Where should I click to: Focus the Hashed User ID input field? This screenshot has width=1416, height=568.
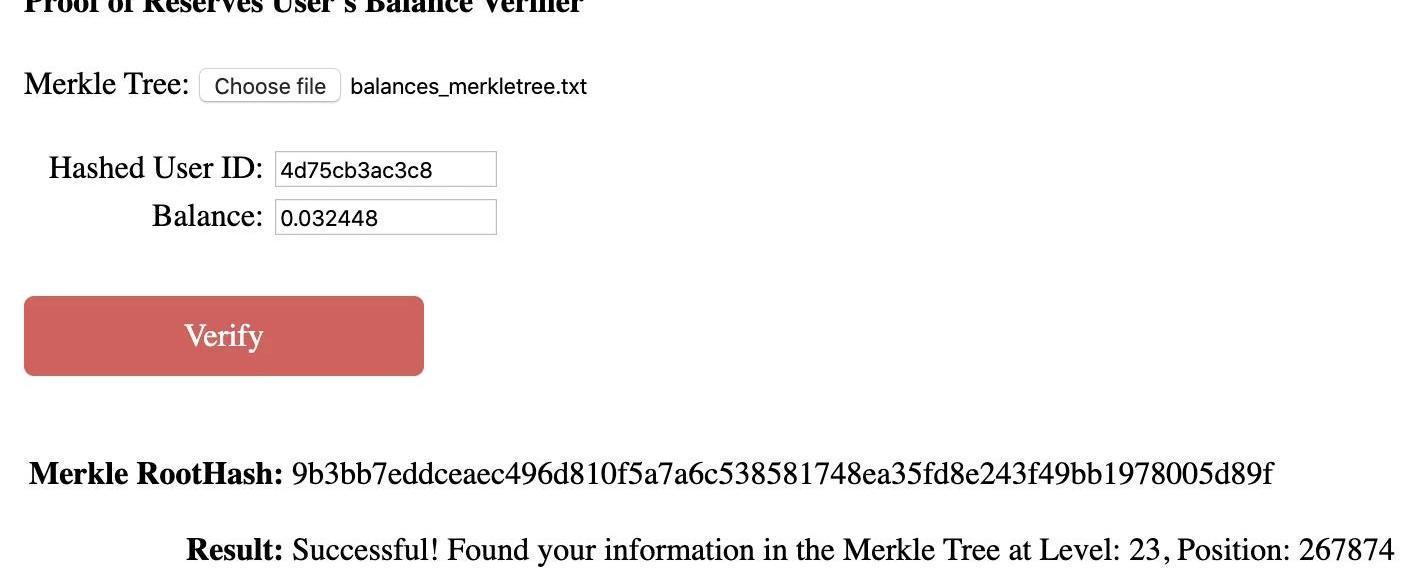[386, 169]
